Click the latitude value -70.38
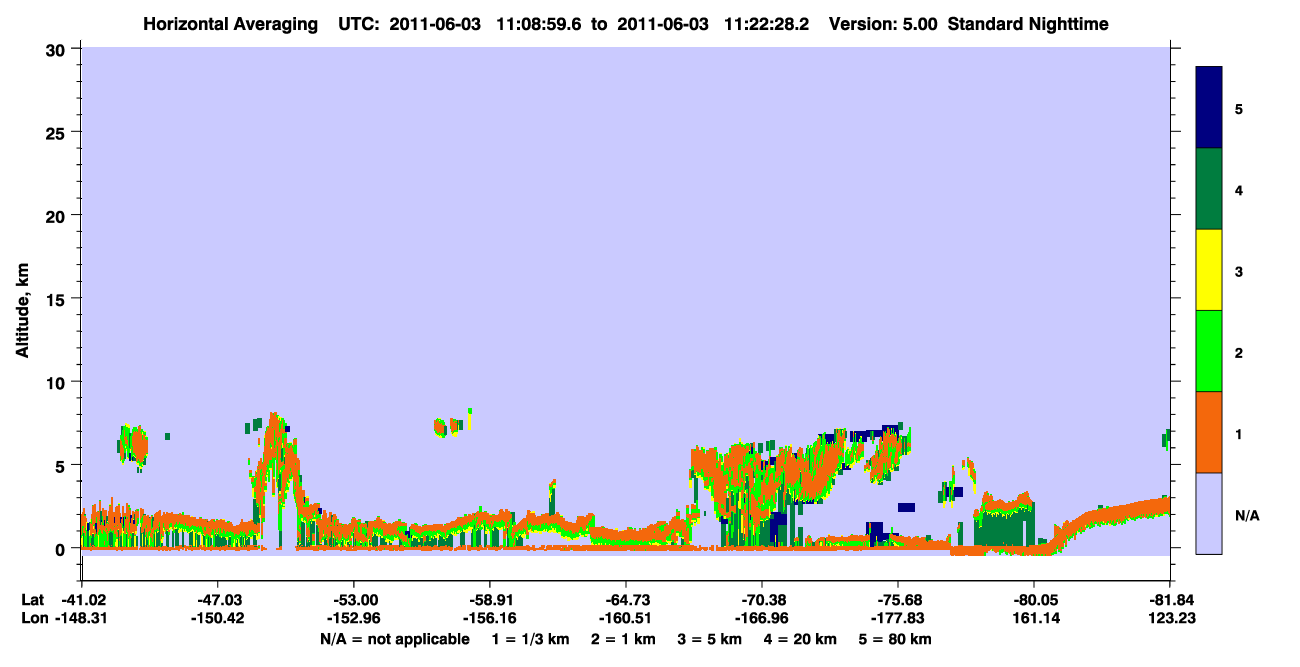This screenshot has height=667, width=1300. 762,600
